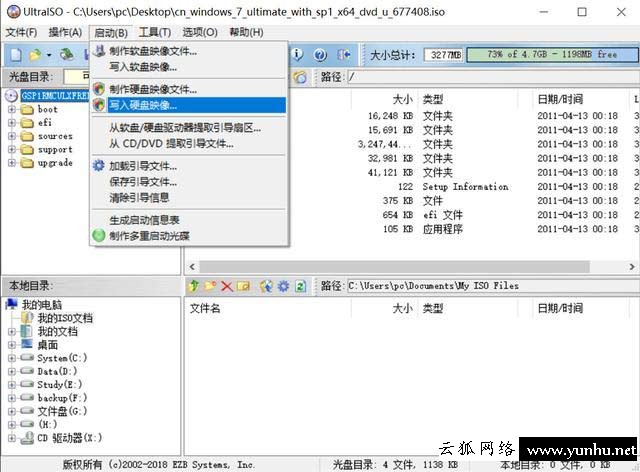640x472 pixels.
Task: Click the local folder properties icon
Action: pos(243,286)
